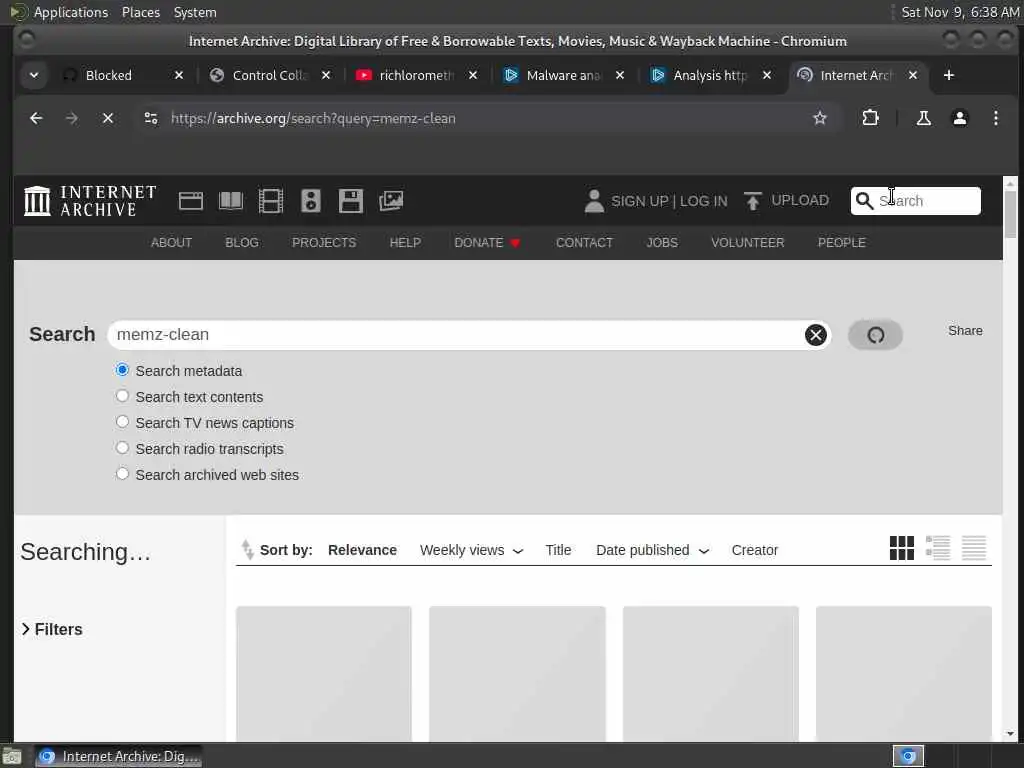This screenshot has width=1024, height=768.
Task: Switch to the richlorometh YouTube tab
Action: [416, 75]
